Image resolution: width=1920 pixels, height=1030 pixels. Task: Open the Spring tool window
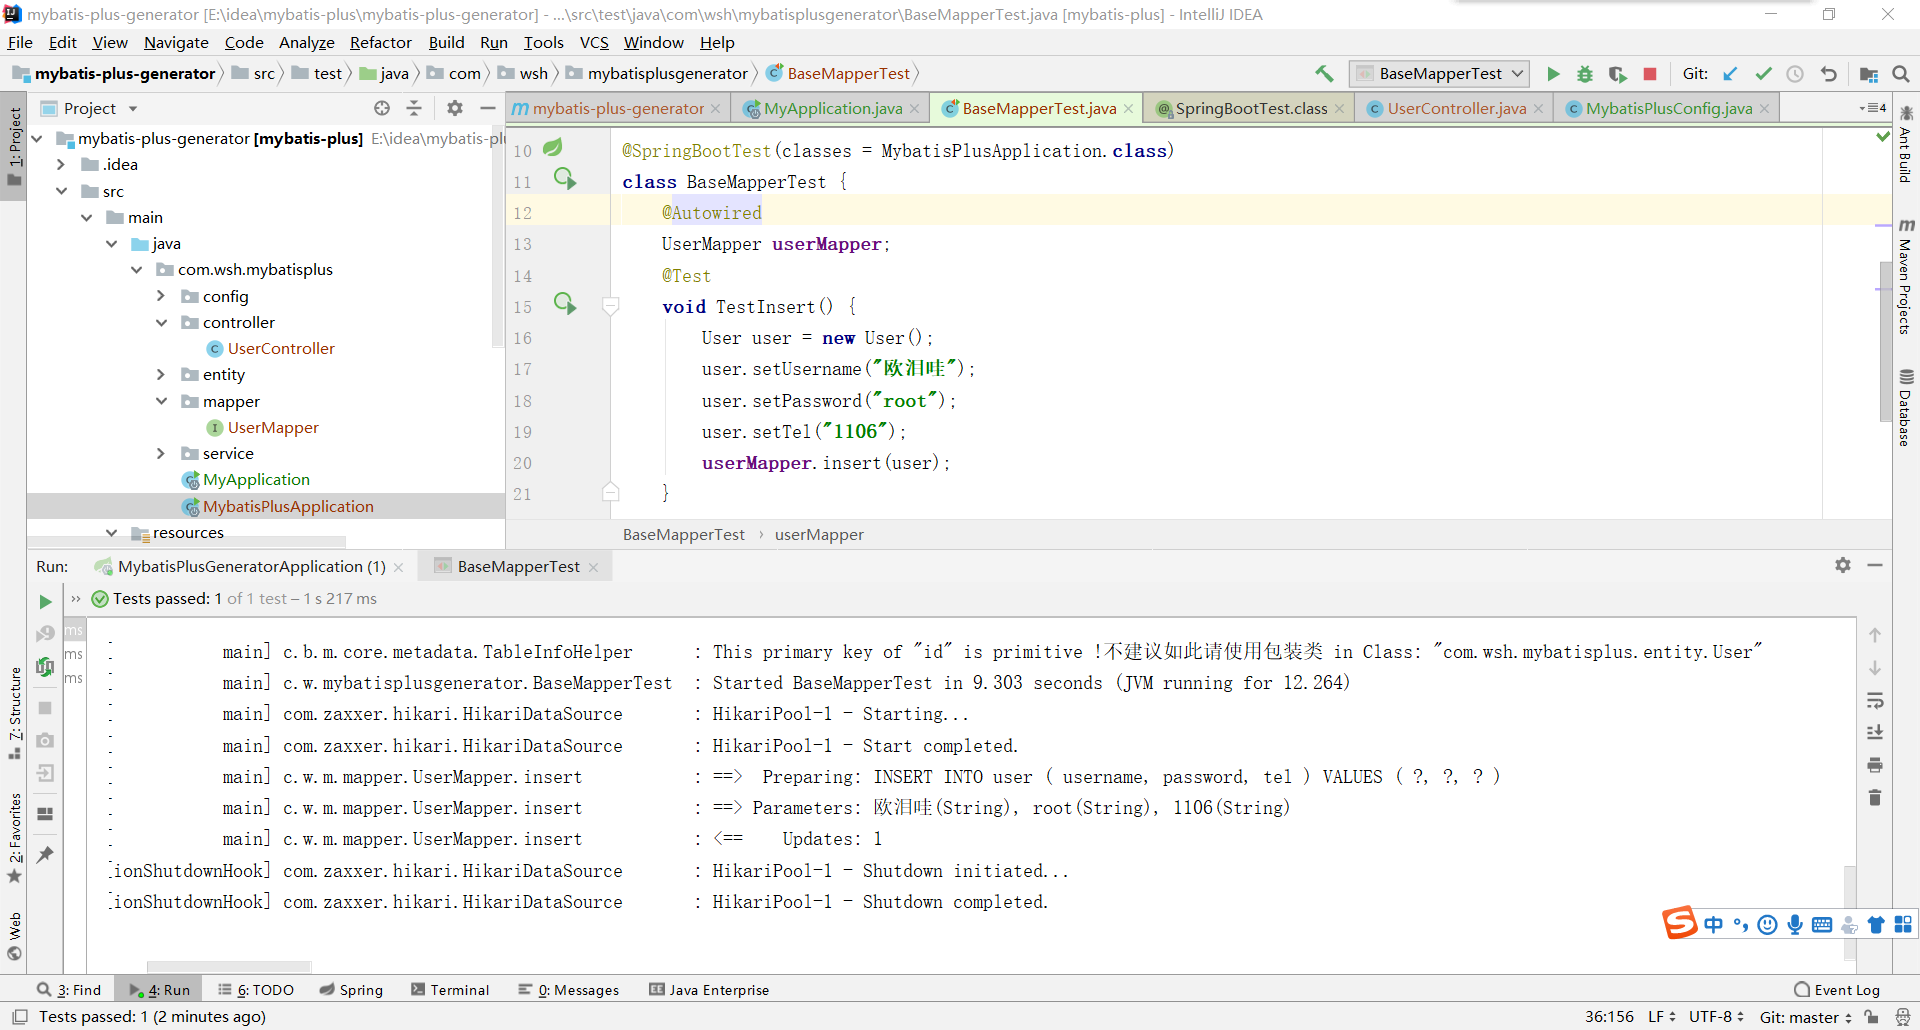click(x=351, y=990)
